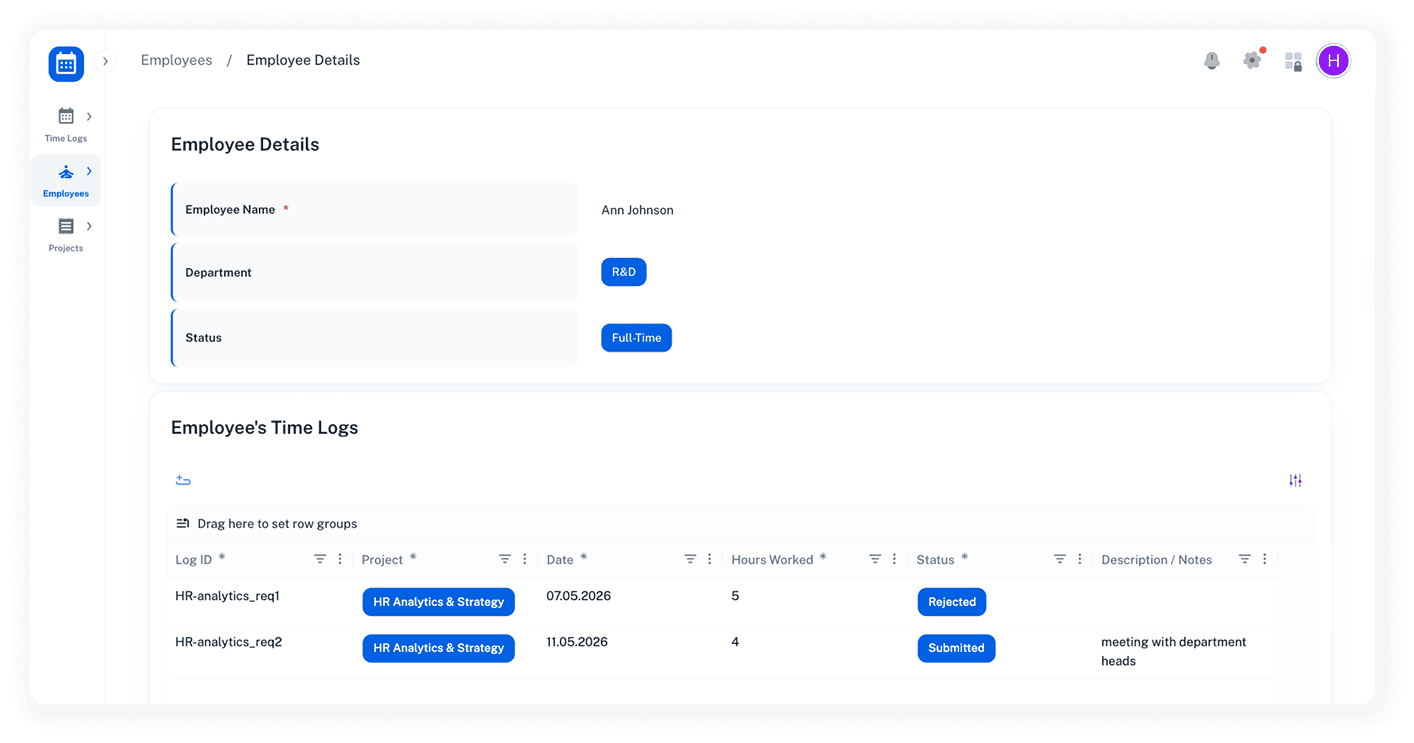This screenshot has height=743, width=1414.
Task: Open the Hours Worked column three-dot menu
Action: 895,559
